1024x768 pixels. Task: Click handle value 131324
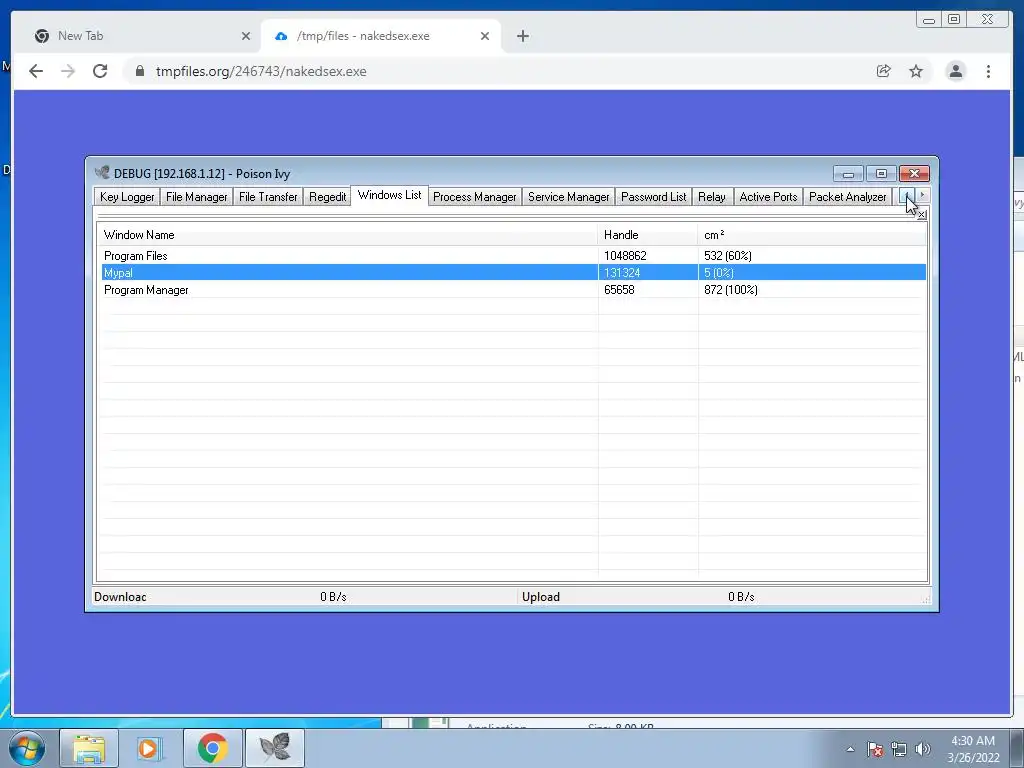click(622, 272)
